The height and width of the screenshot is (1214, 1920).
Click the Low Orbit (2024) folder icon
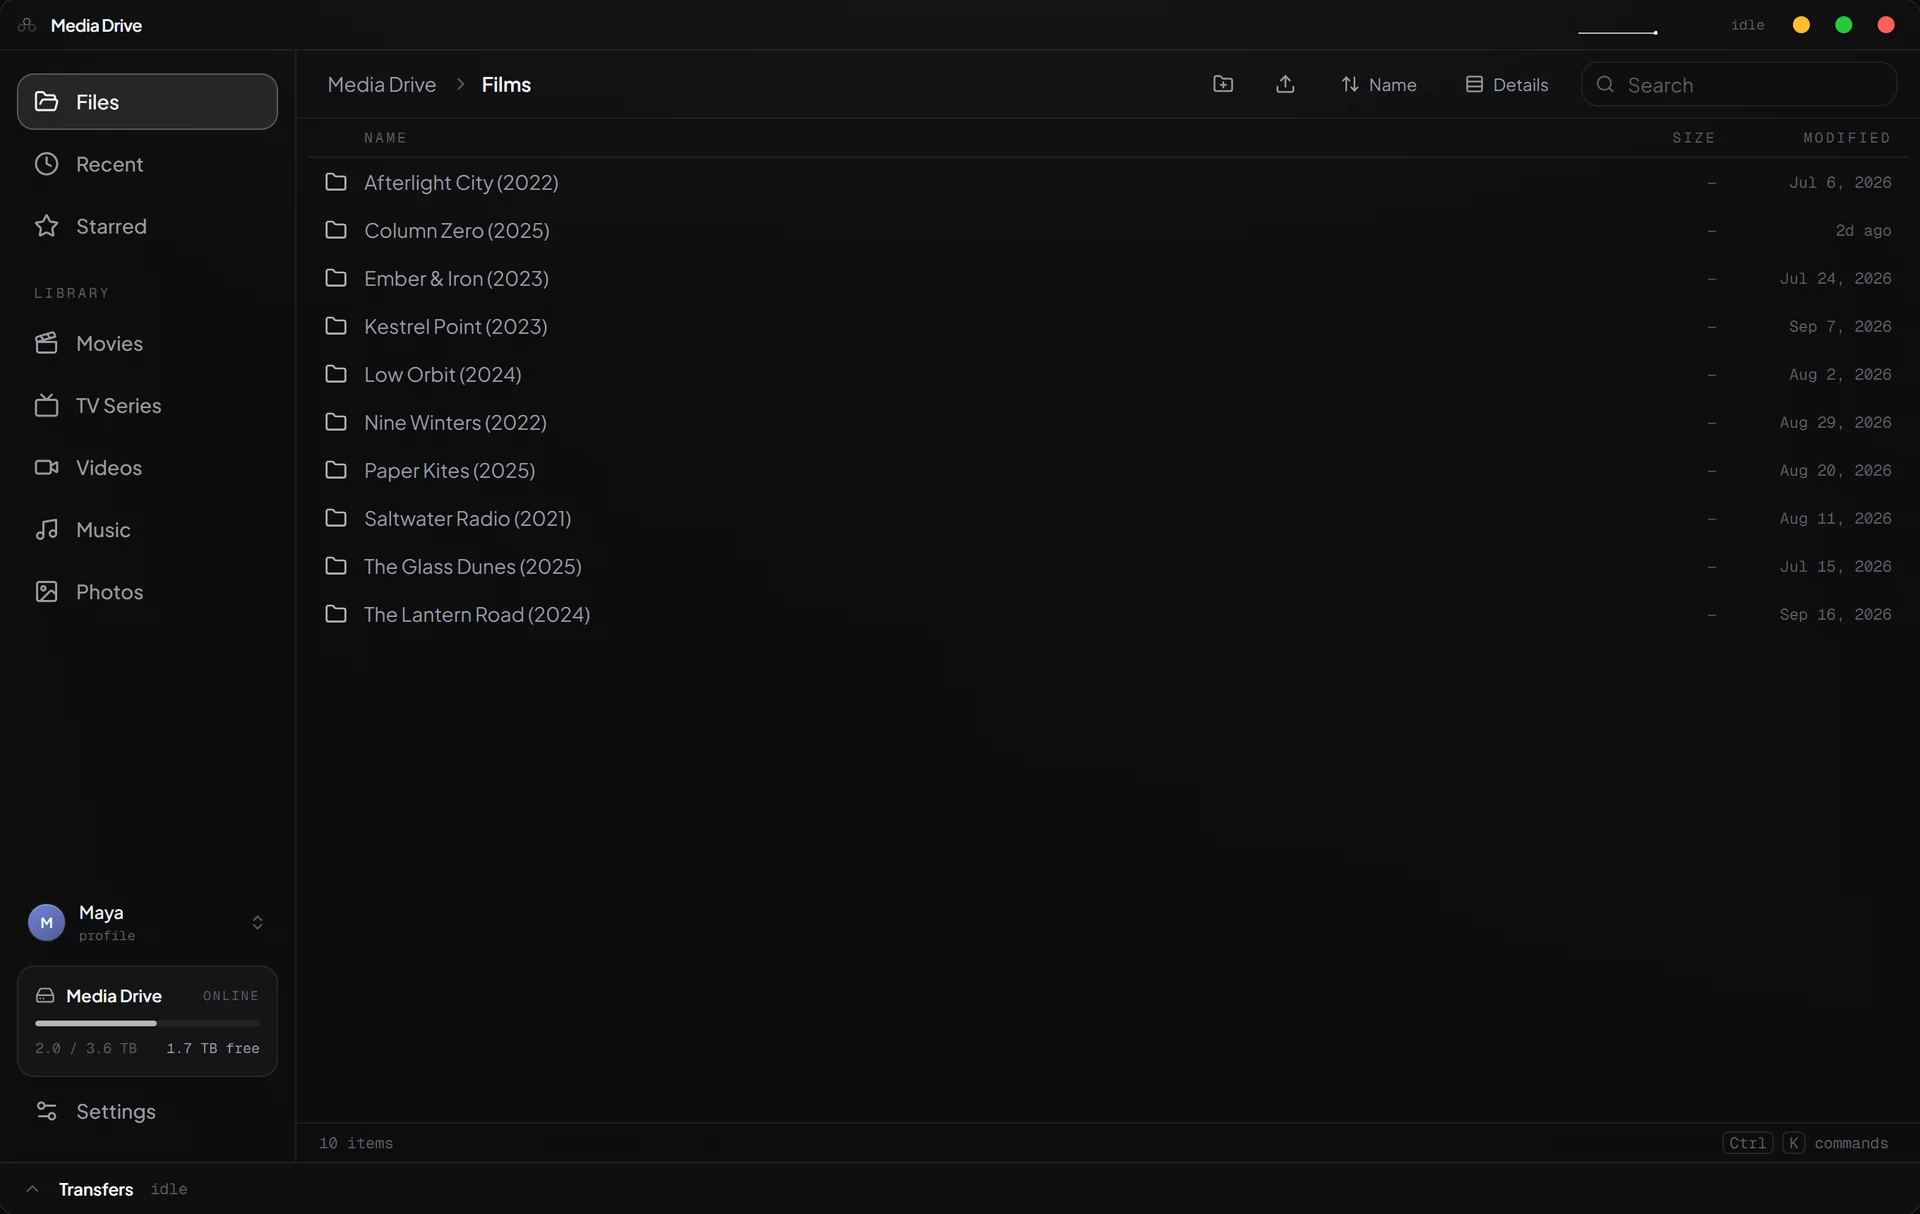336,374
